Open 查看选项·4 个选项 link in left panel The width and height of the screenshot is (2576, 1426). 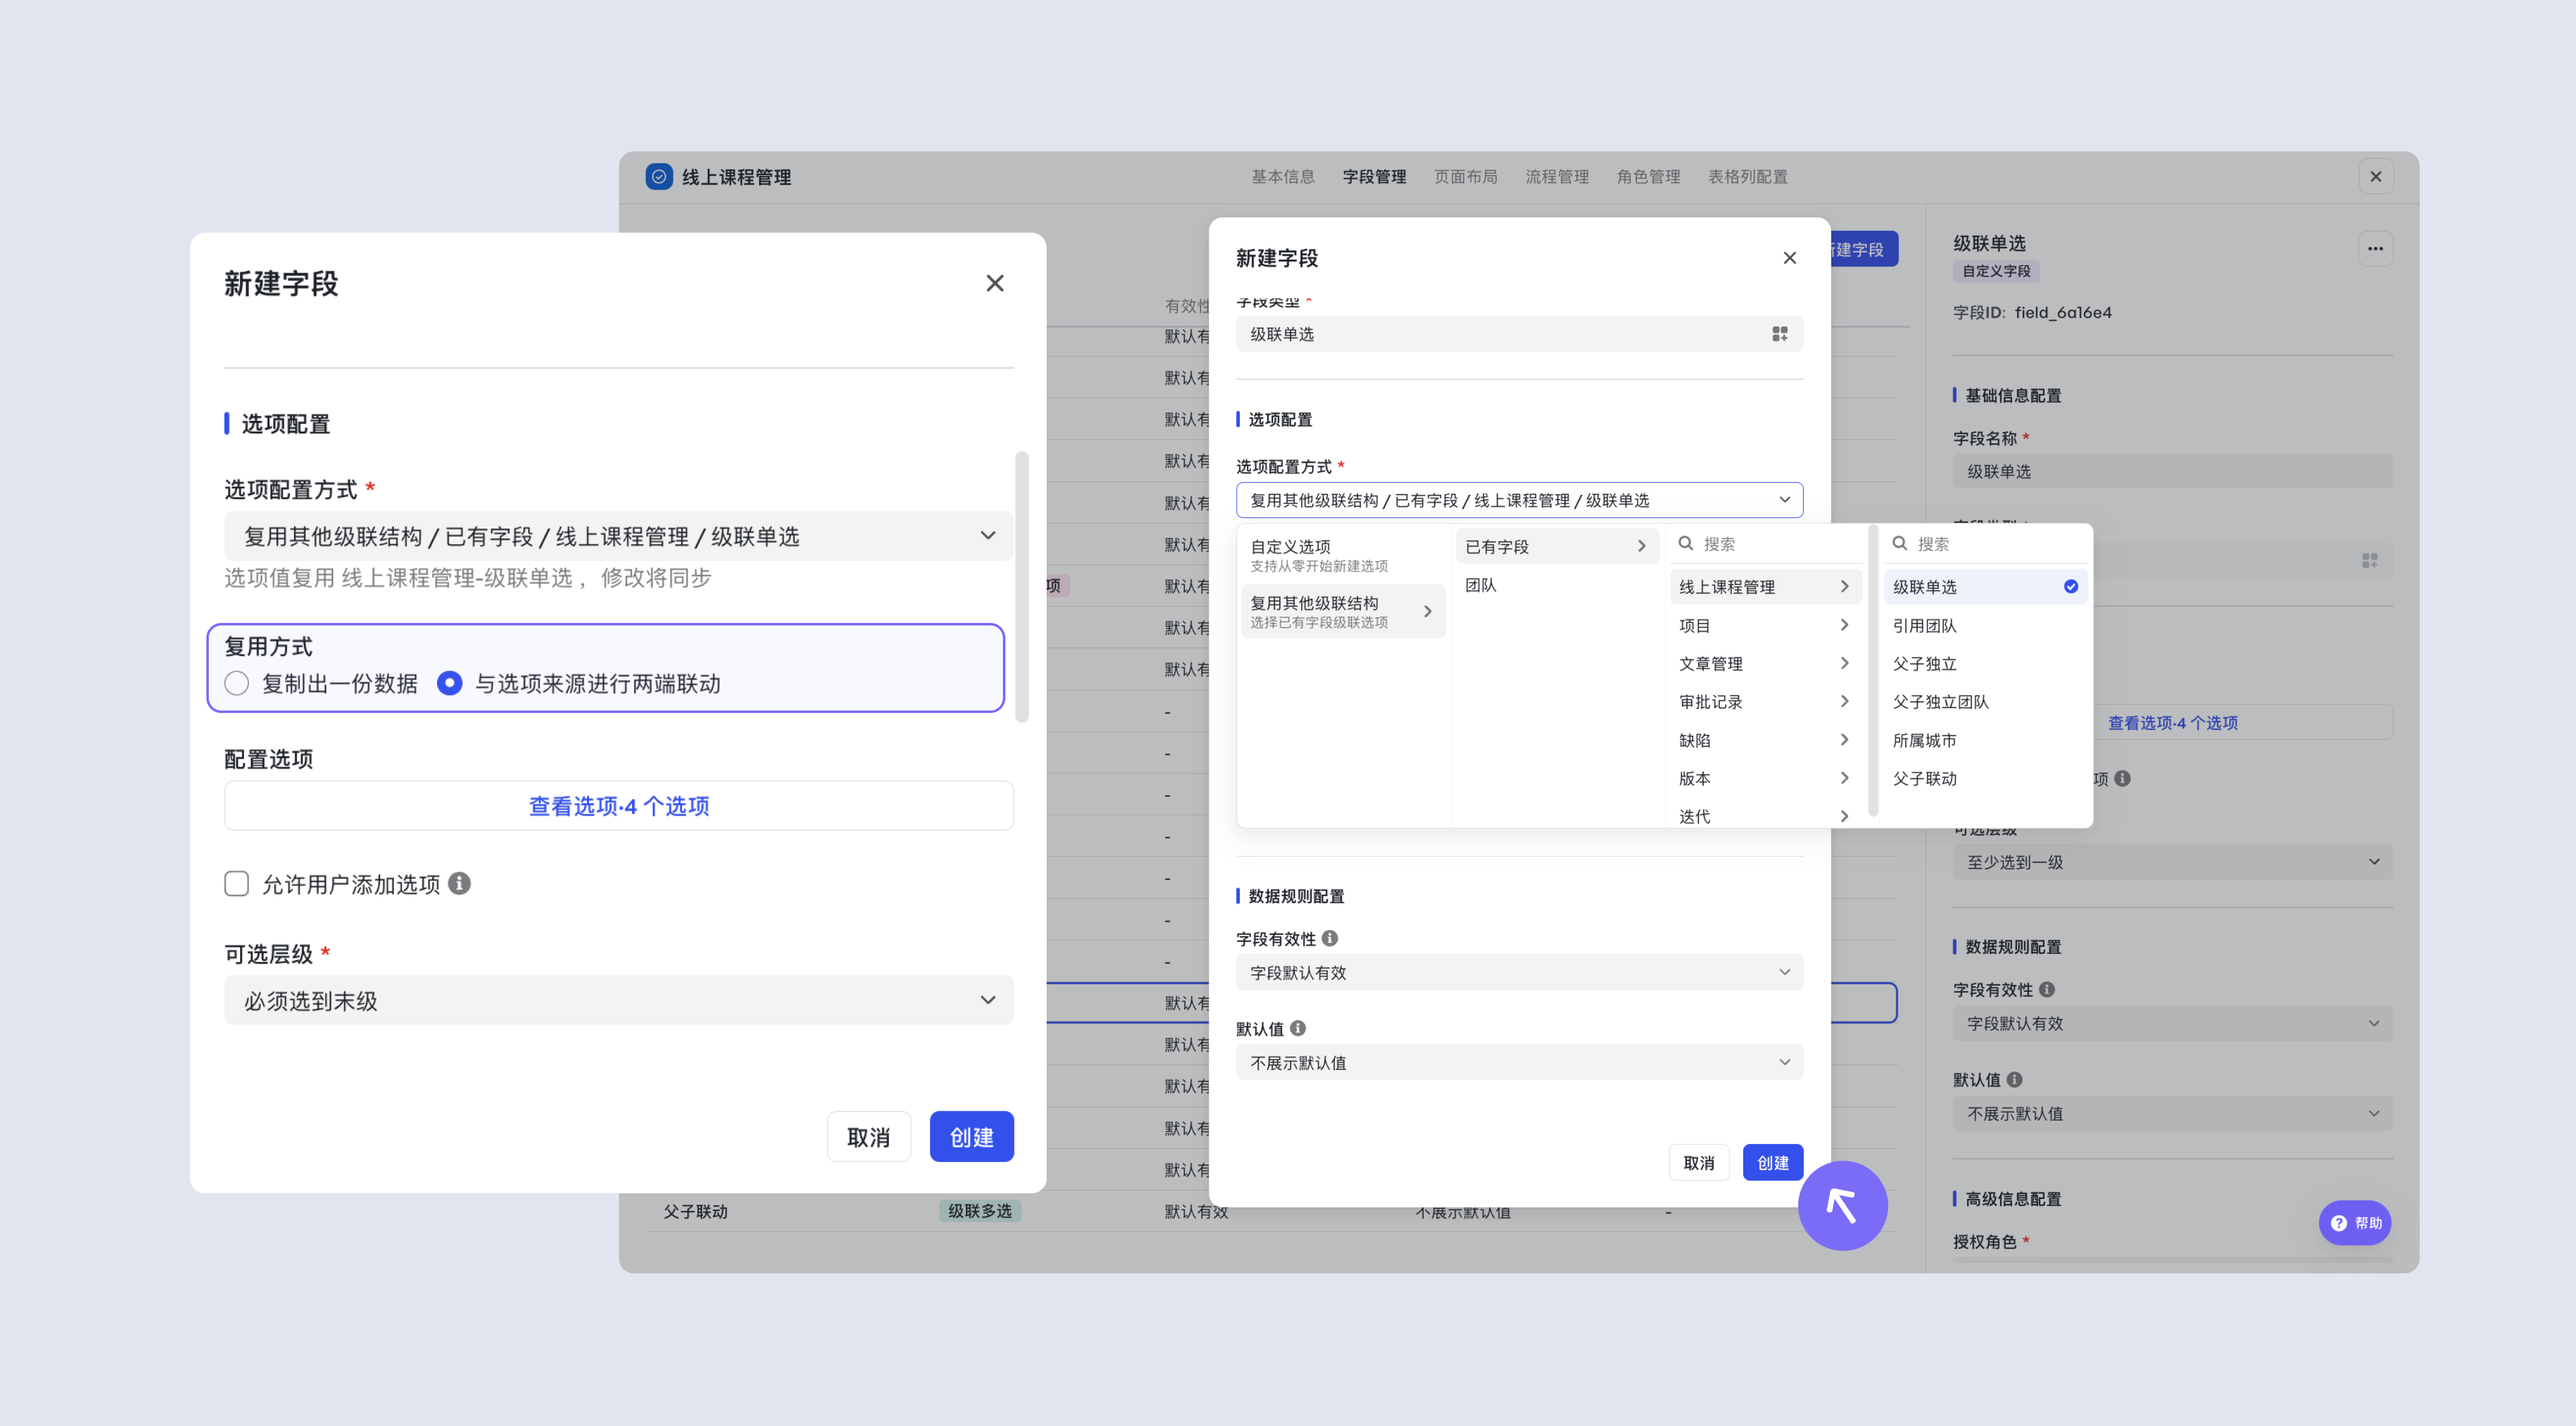click(619, 806)
